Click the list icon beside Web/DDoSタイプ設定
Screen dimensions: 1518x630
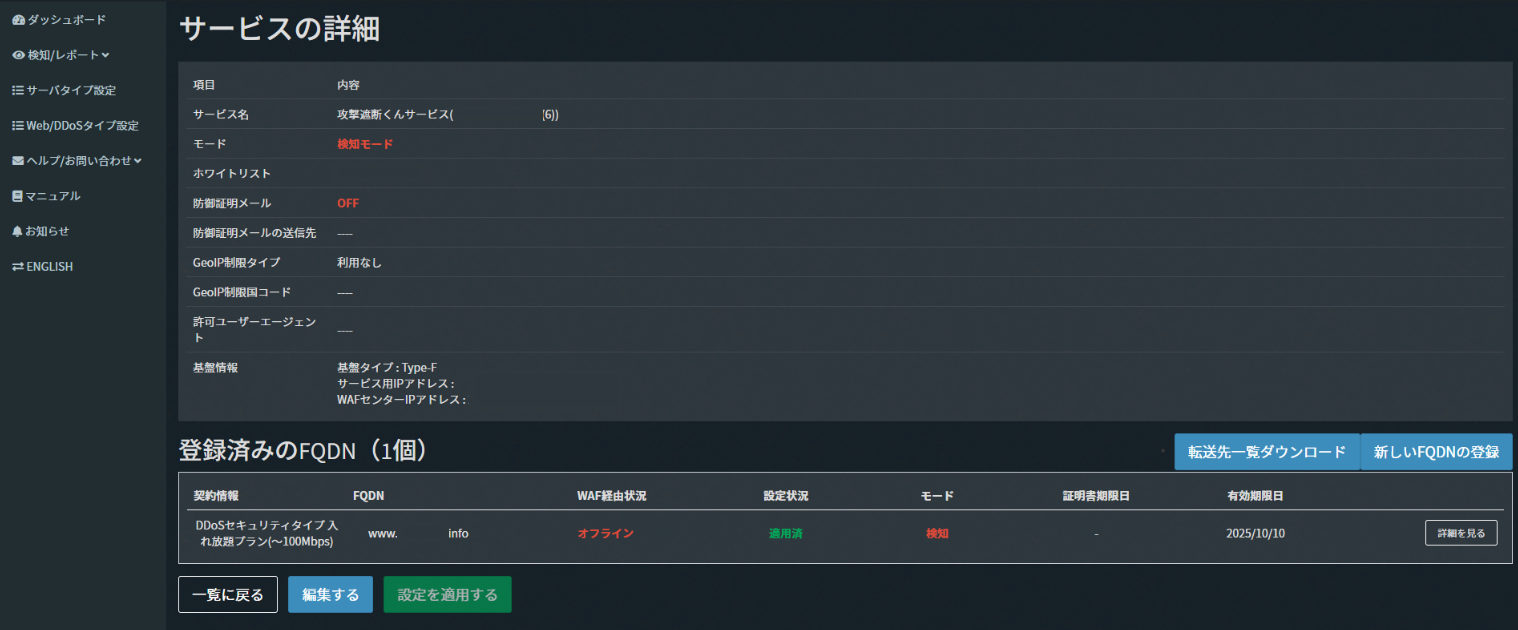click(x=18, y=126)
